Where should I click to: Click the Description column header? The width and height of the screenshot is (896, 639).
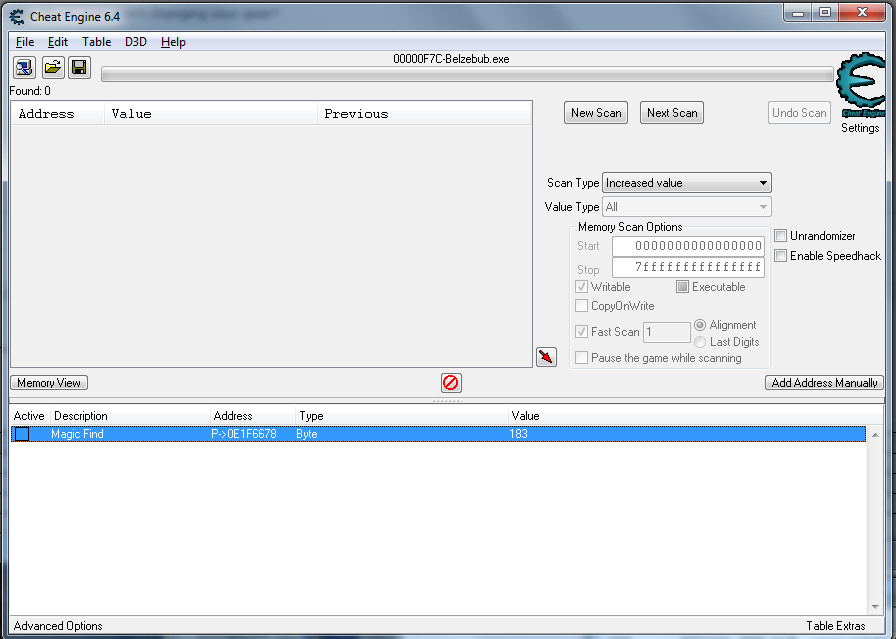(x=130, y=416)
